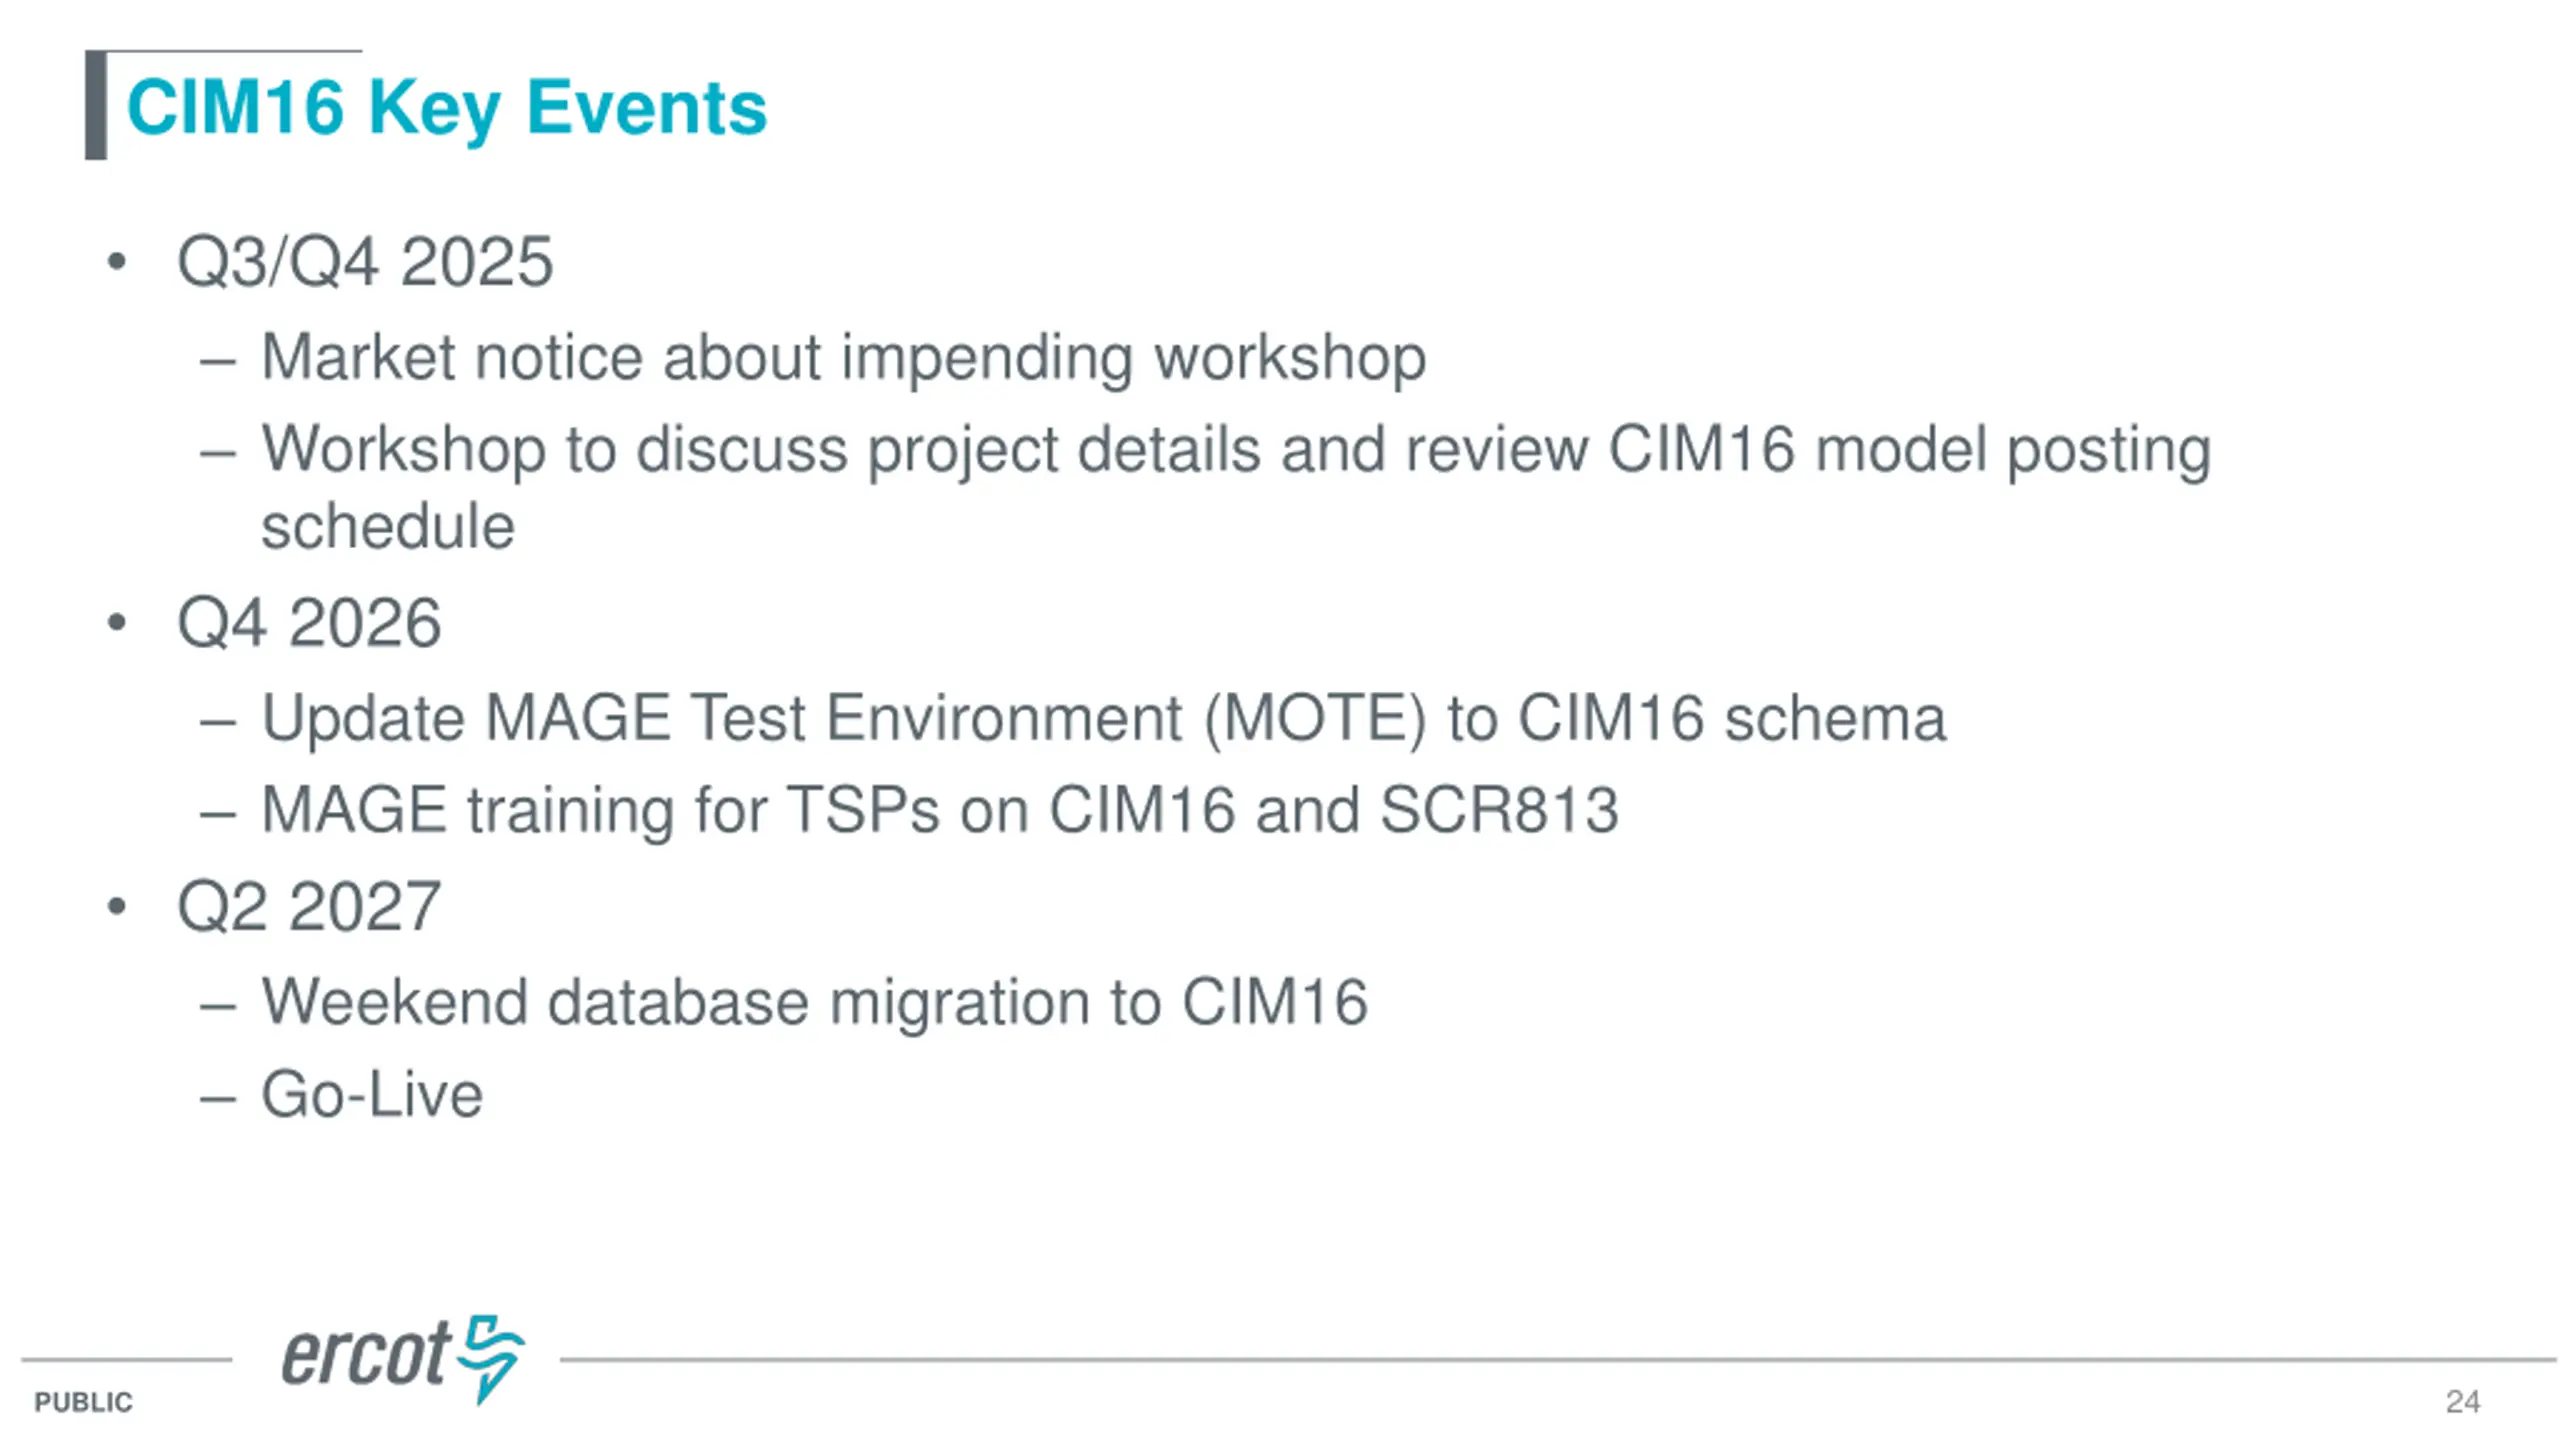Select the Weekend database migration to CIM16 line
This screenshot has width=2560, height=1440.
pyautogui.click(x=814, y=1002)
